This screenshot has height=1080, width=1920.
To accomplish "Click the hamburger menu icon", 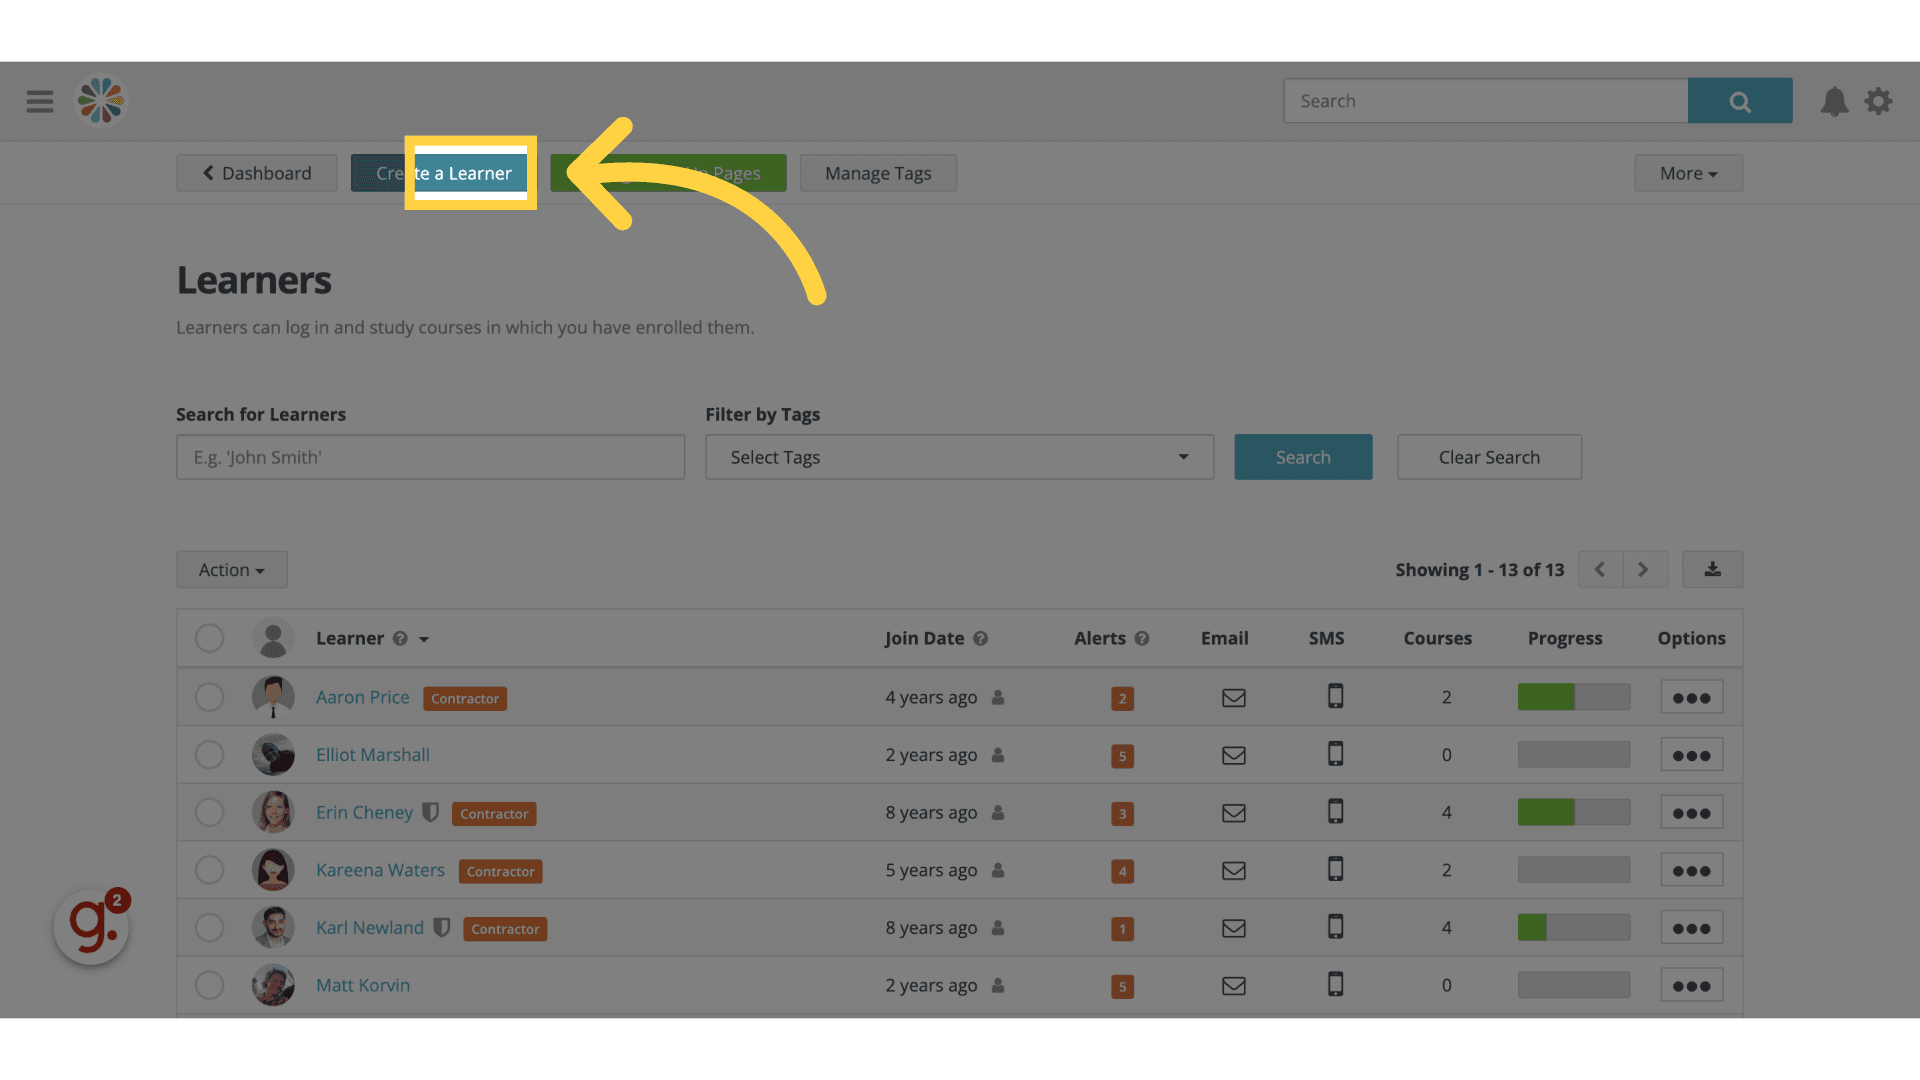I will pos(38,100).
